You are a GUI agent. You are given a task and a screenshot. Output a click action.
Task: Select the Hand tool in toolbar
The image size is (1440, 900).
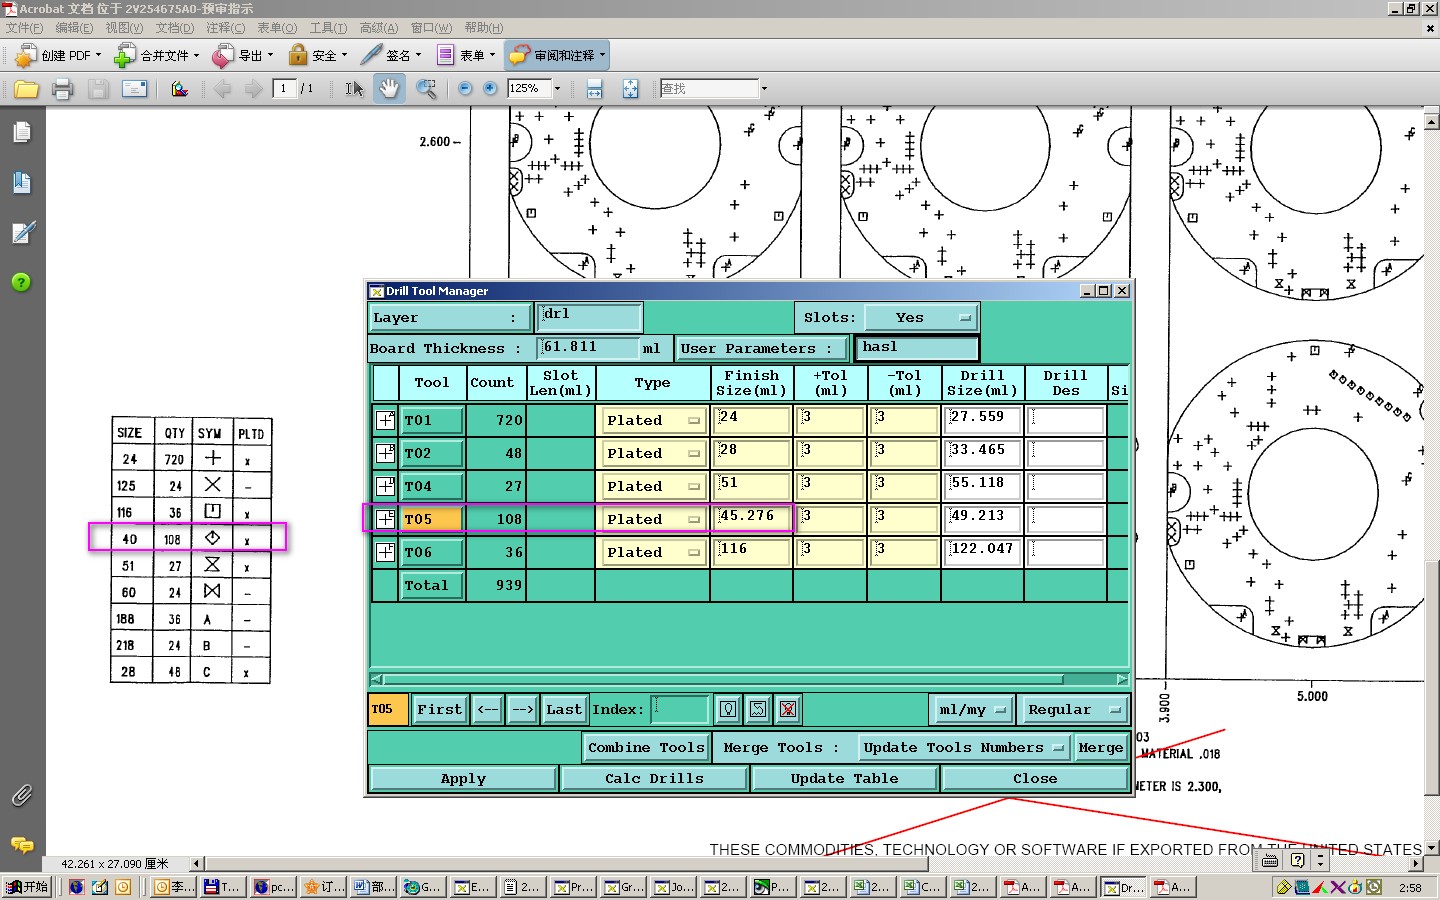click(x=388, y=89)
